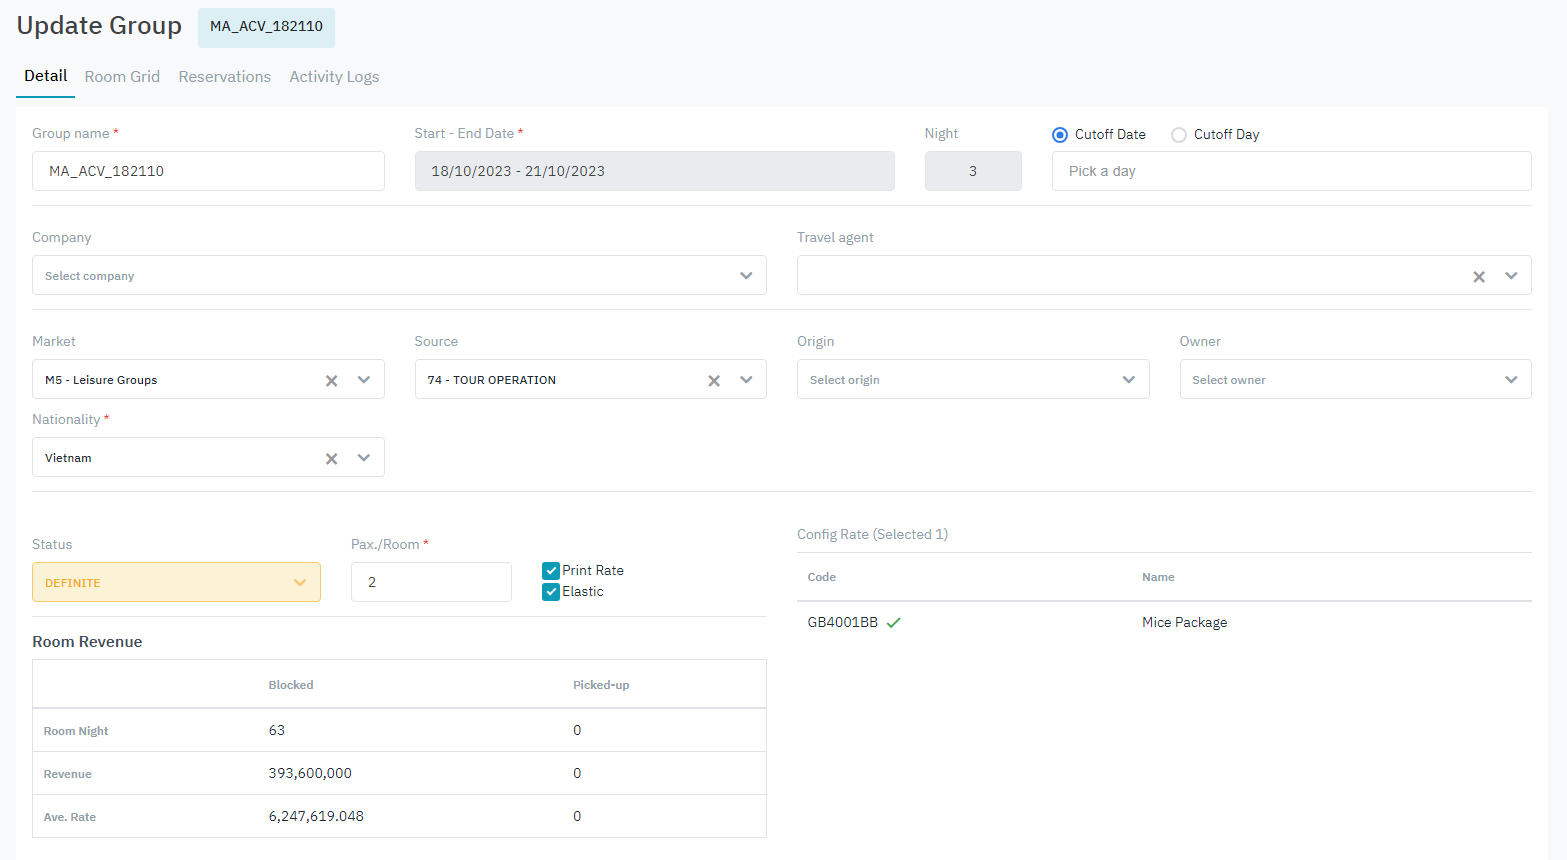Screen dimensions: 1567x860
Task: Select the Cutoff Day radio button
Action: click(1179, 135)
